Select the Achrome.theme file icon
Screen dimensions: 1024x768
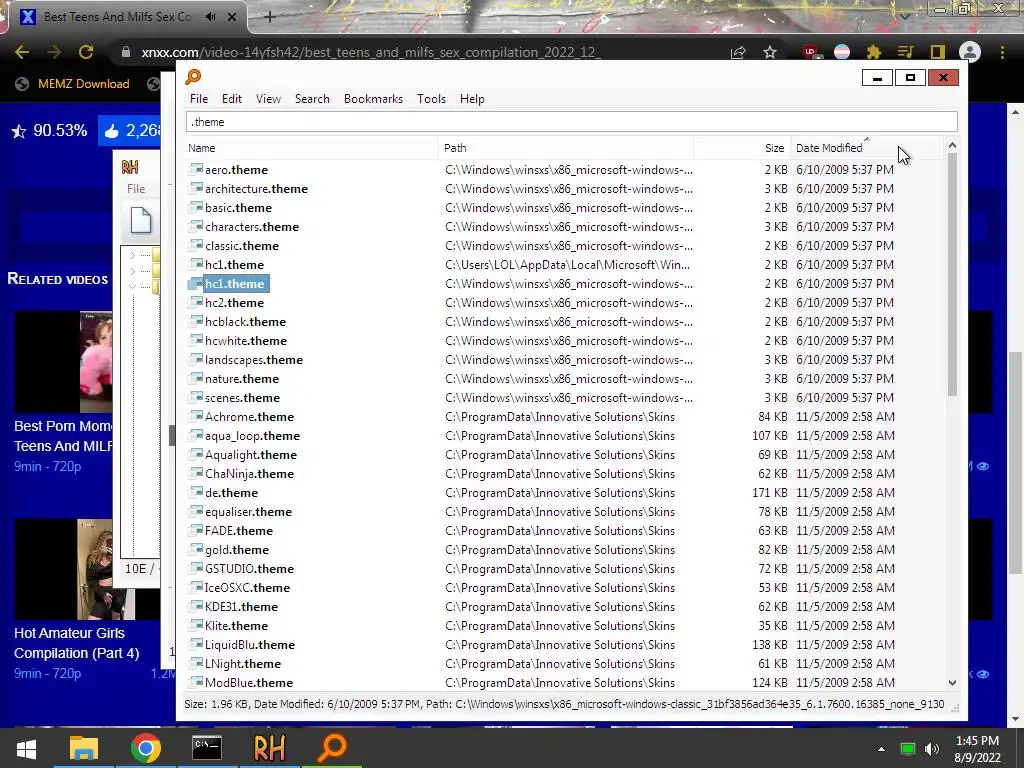[195, 417]
